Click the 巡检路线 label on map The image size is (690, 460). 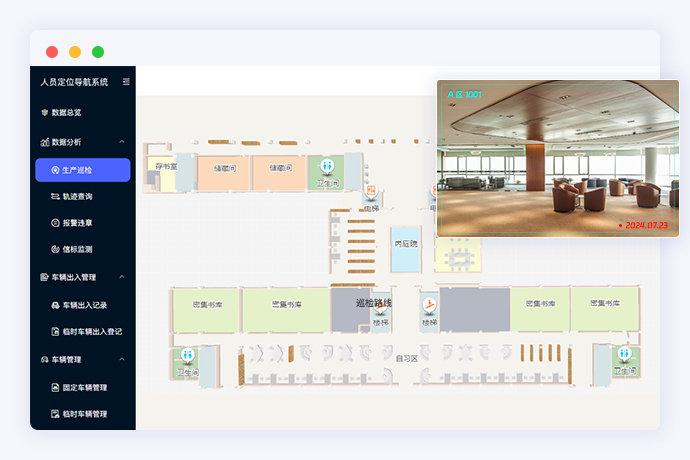tap(374, 302)
